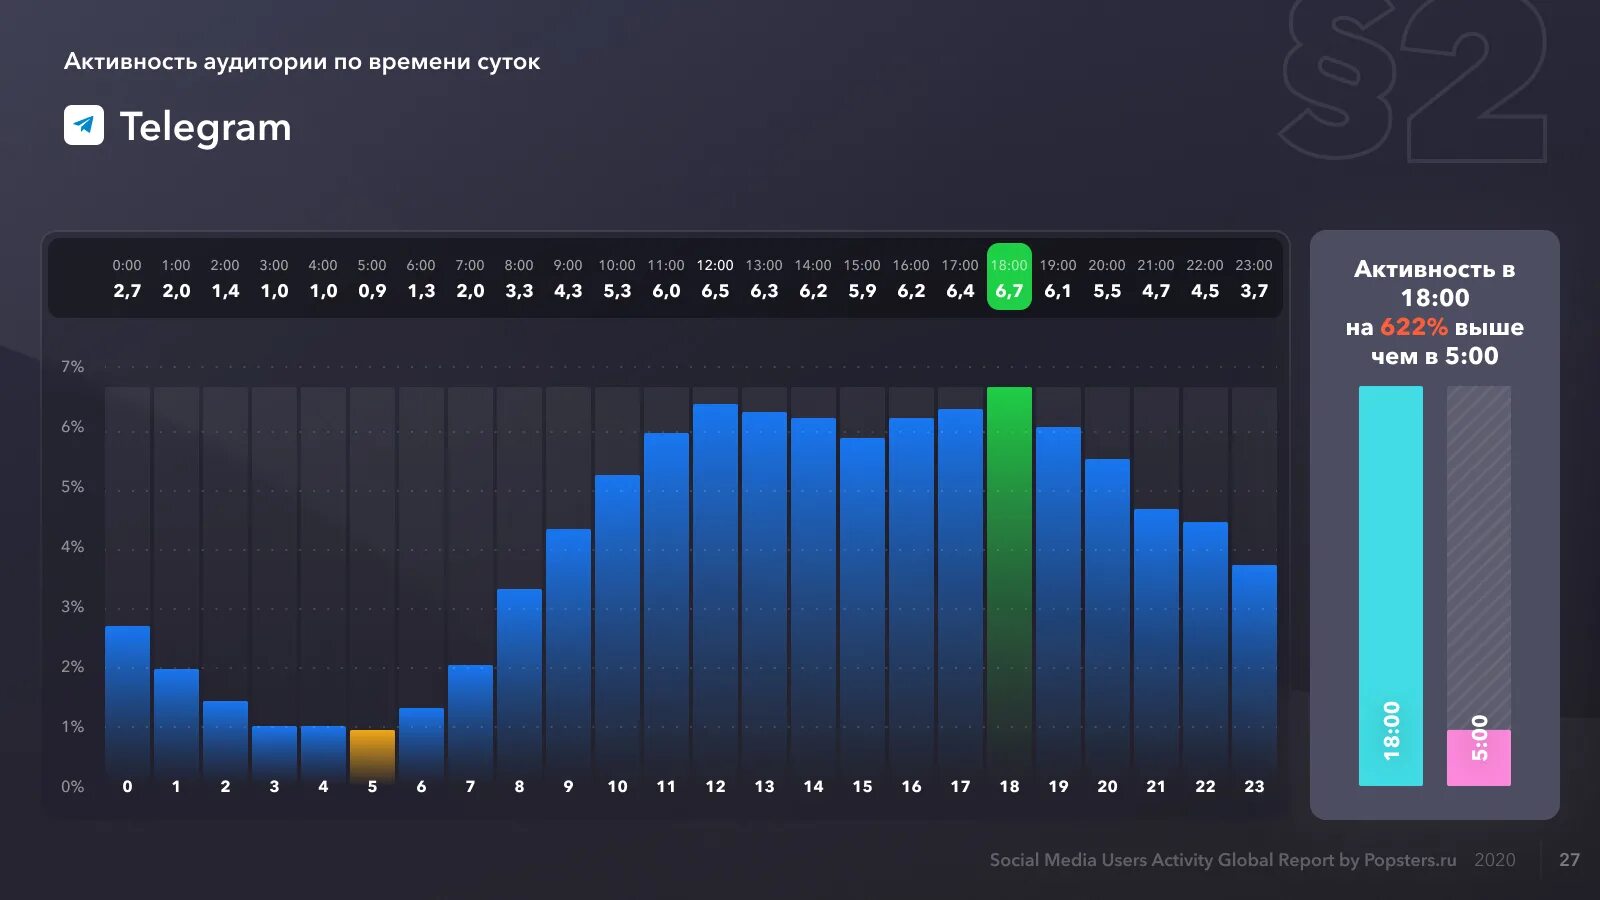The height and width of the screenshot is (900, 1600).
Task: Click the 0% y-axis label
Action: 72,787
